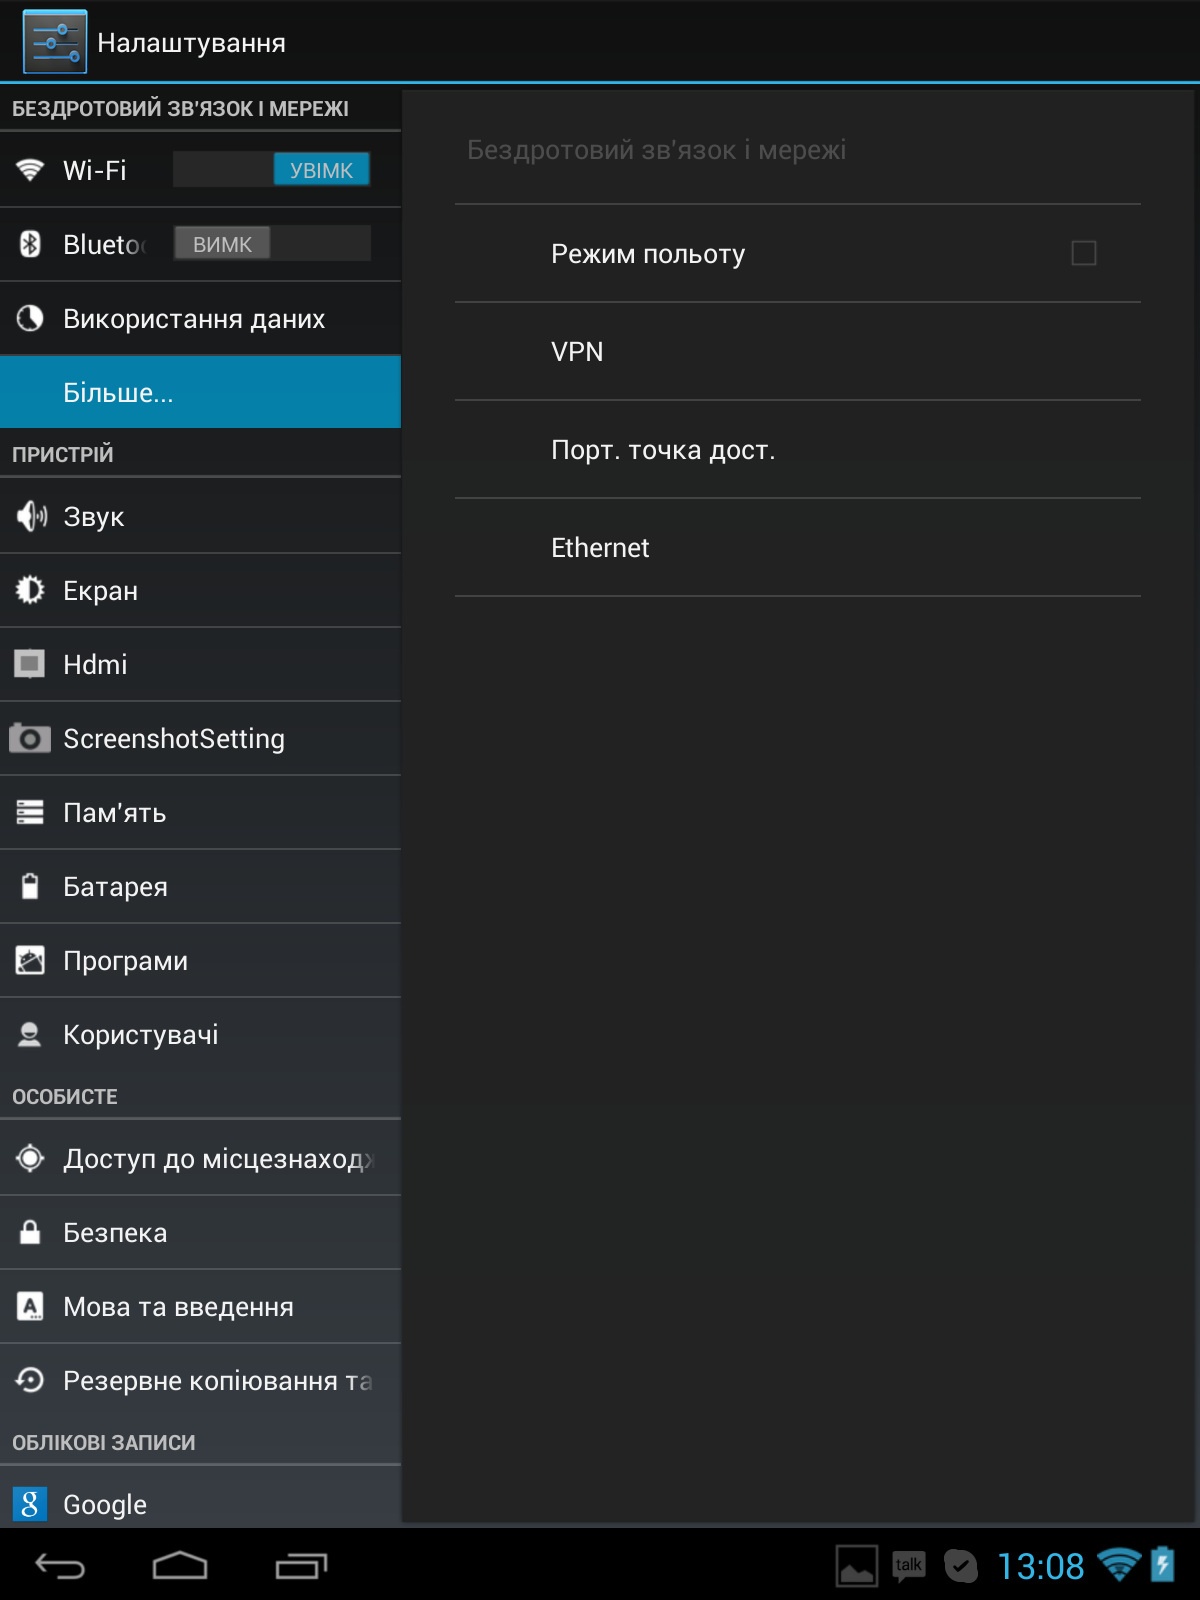Screen dimensions: 1200x1600
Task: Open Sound settings via speaker icon
Action: 31,516
